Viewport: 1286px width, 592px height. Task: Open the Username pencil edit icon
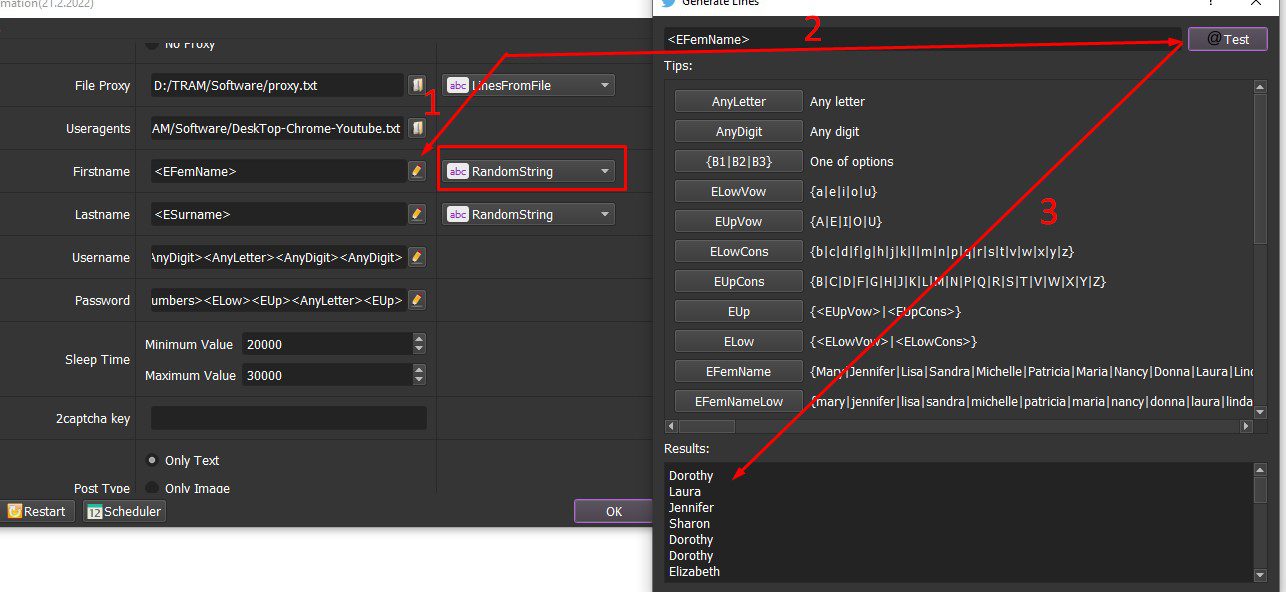pyautogui.click(x=417, y=257)
